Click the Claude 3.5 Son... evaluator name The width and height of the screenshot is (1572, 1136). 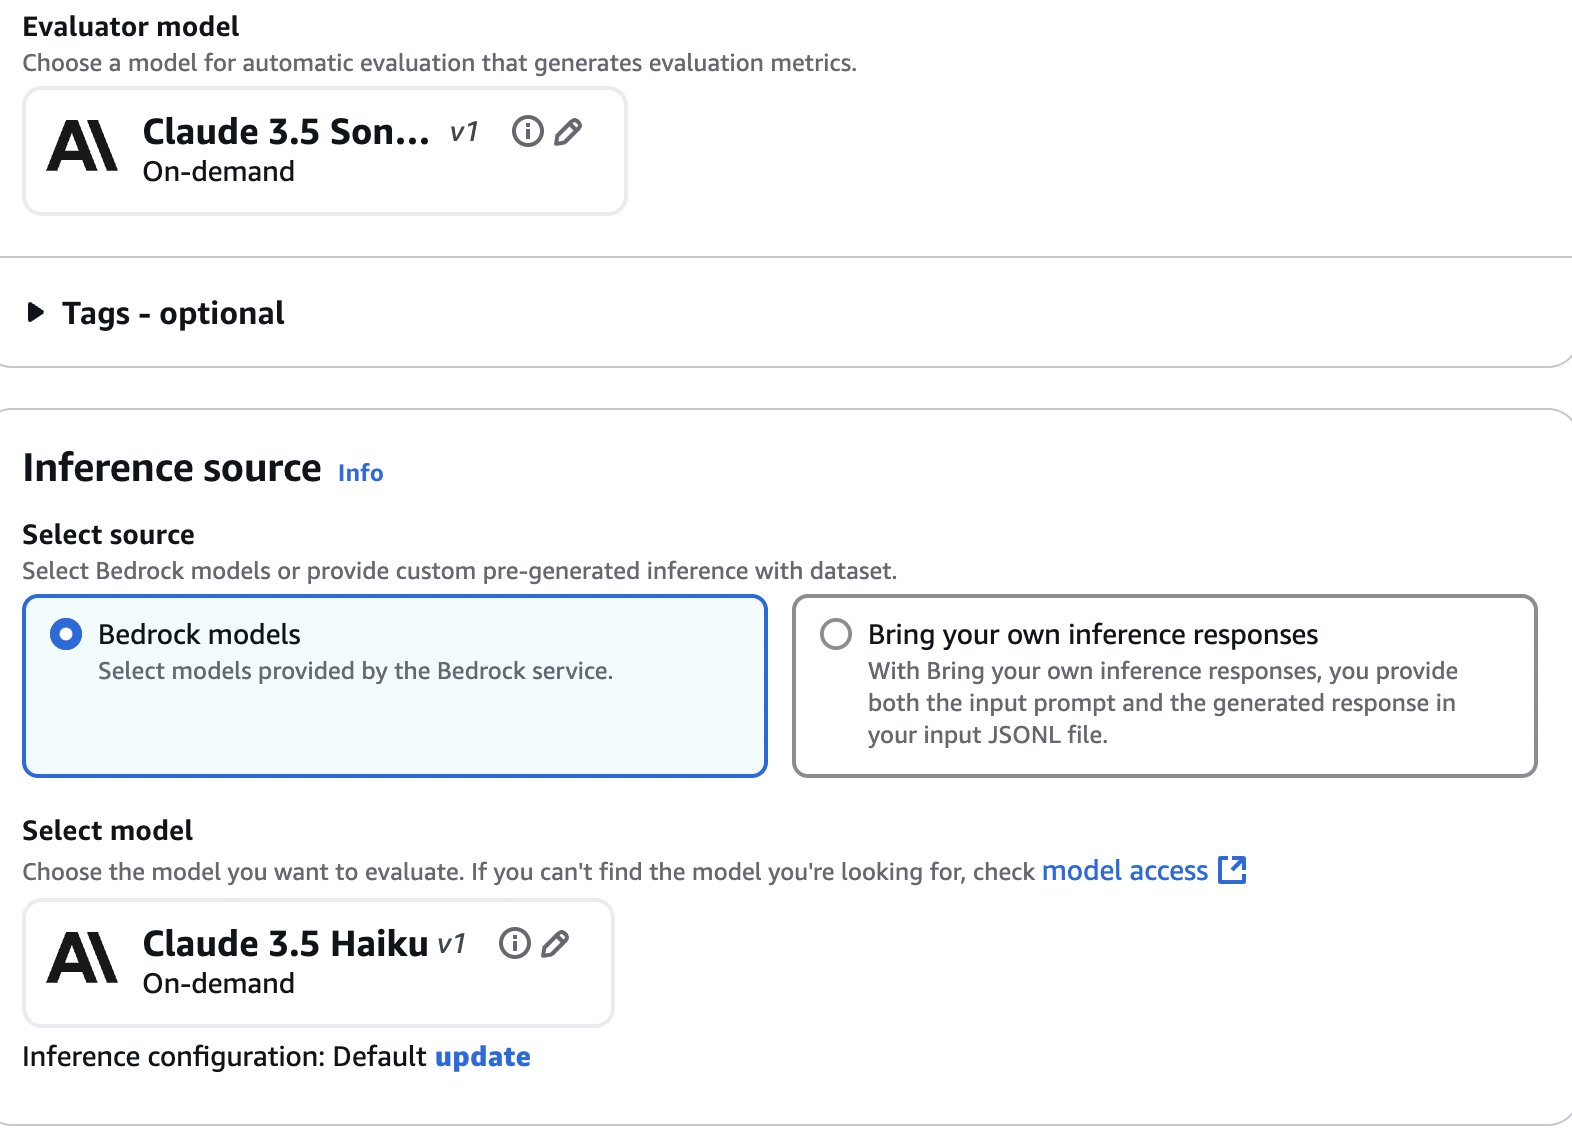[x=286, y=131]
